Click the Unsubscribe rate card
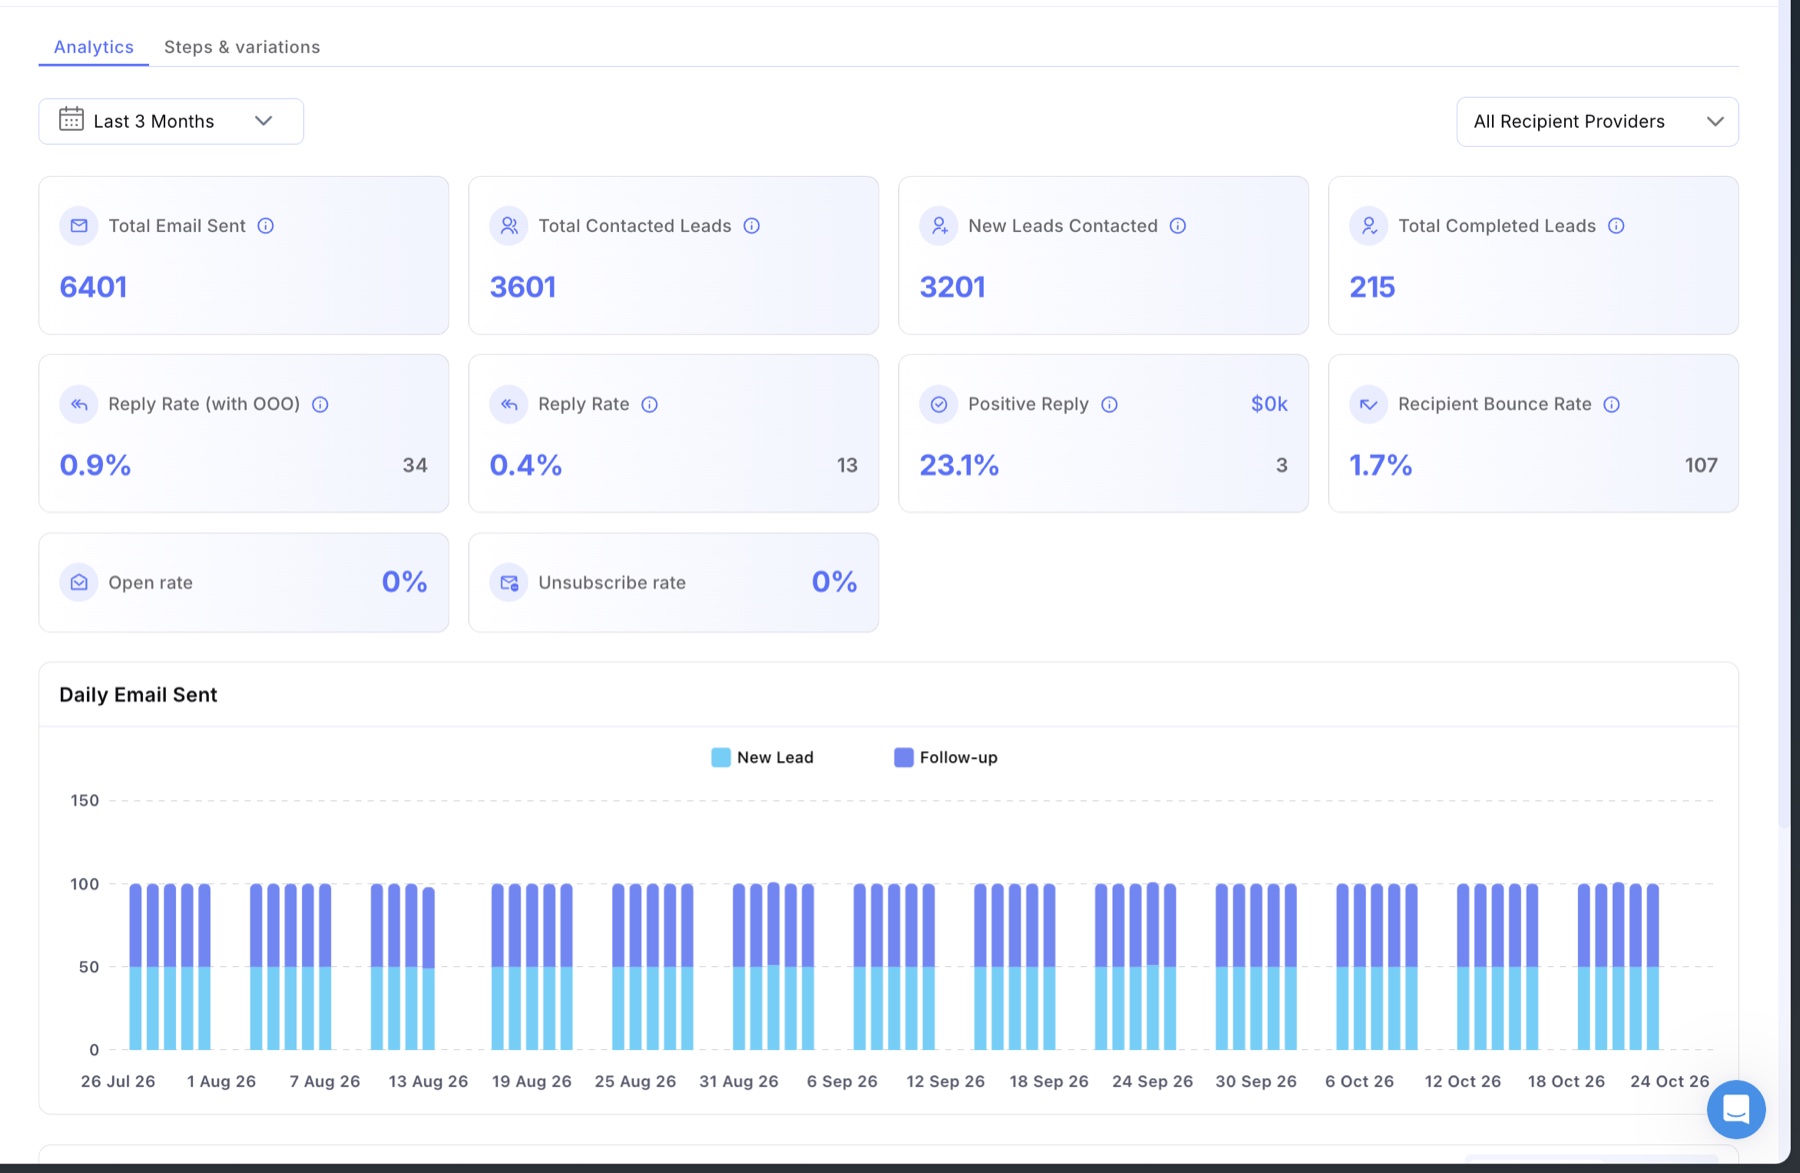This screenshot has width=1800, height=1173. click(674, 582)
